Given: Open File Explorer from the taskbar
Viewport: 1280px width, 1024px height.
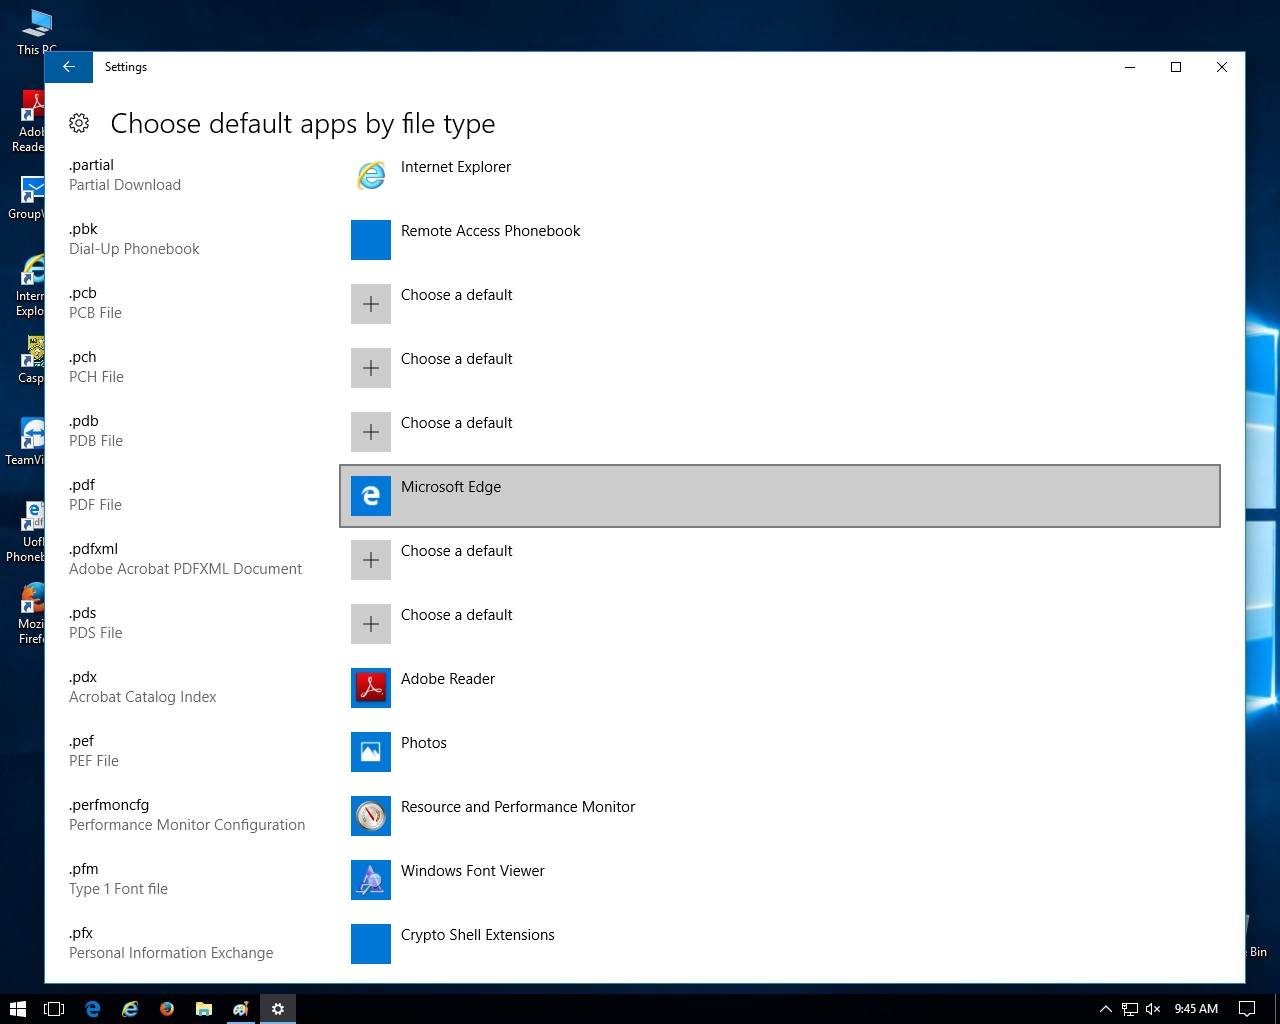Looking at the screenshot, I should [x=204, y=1009].
